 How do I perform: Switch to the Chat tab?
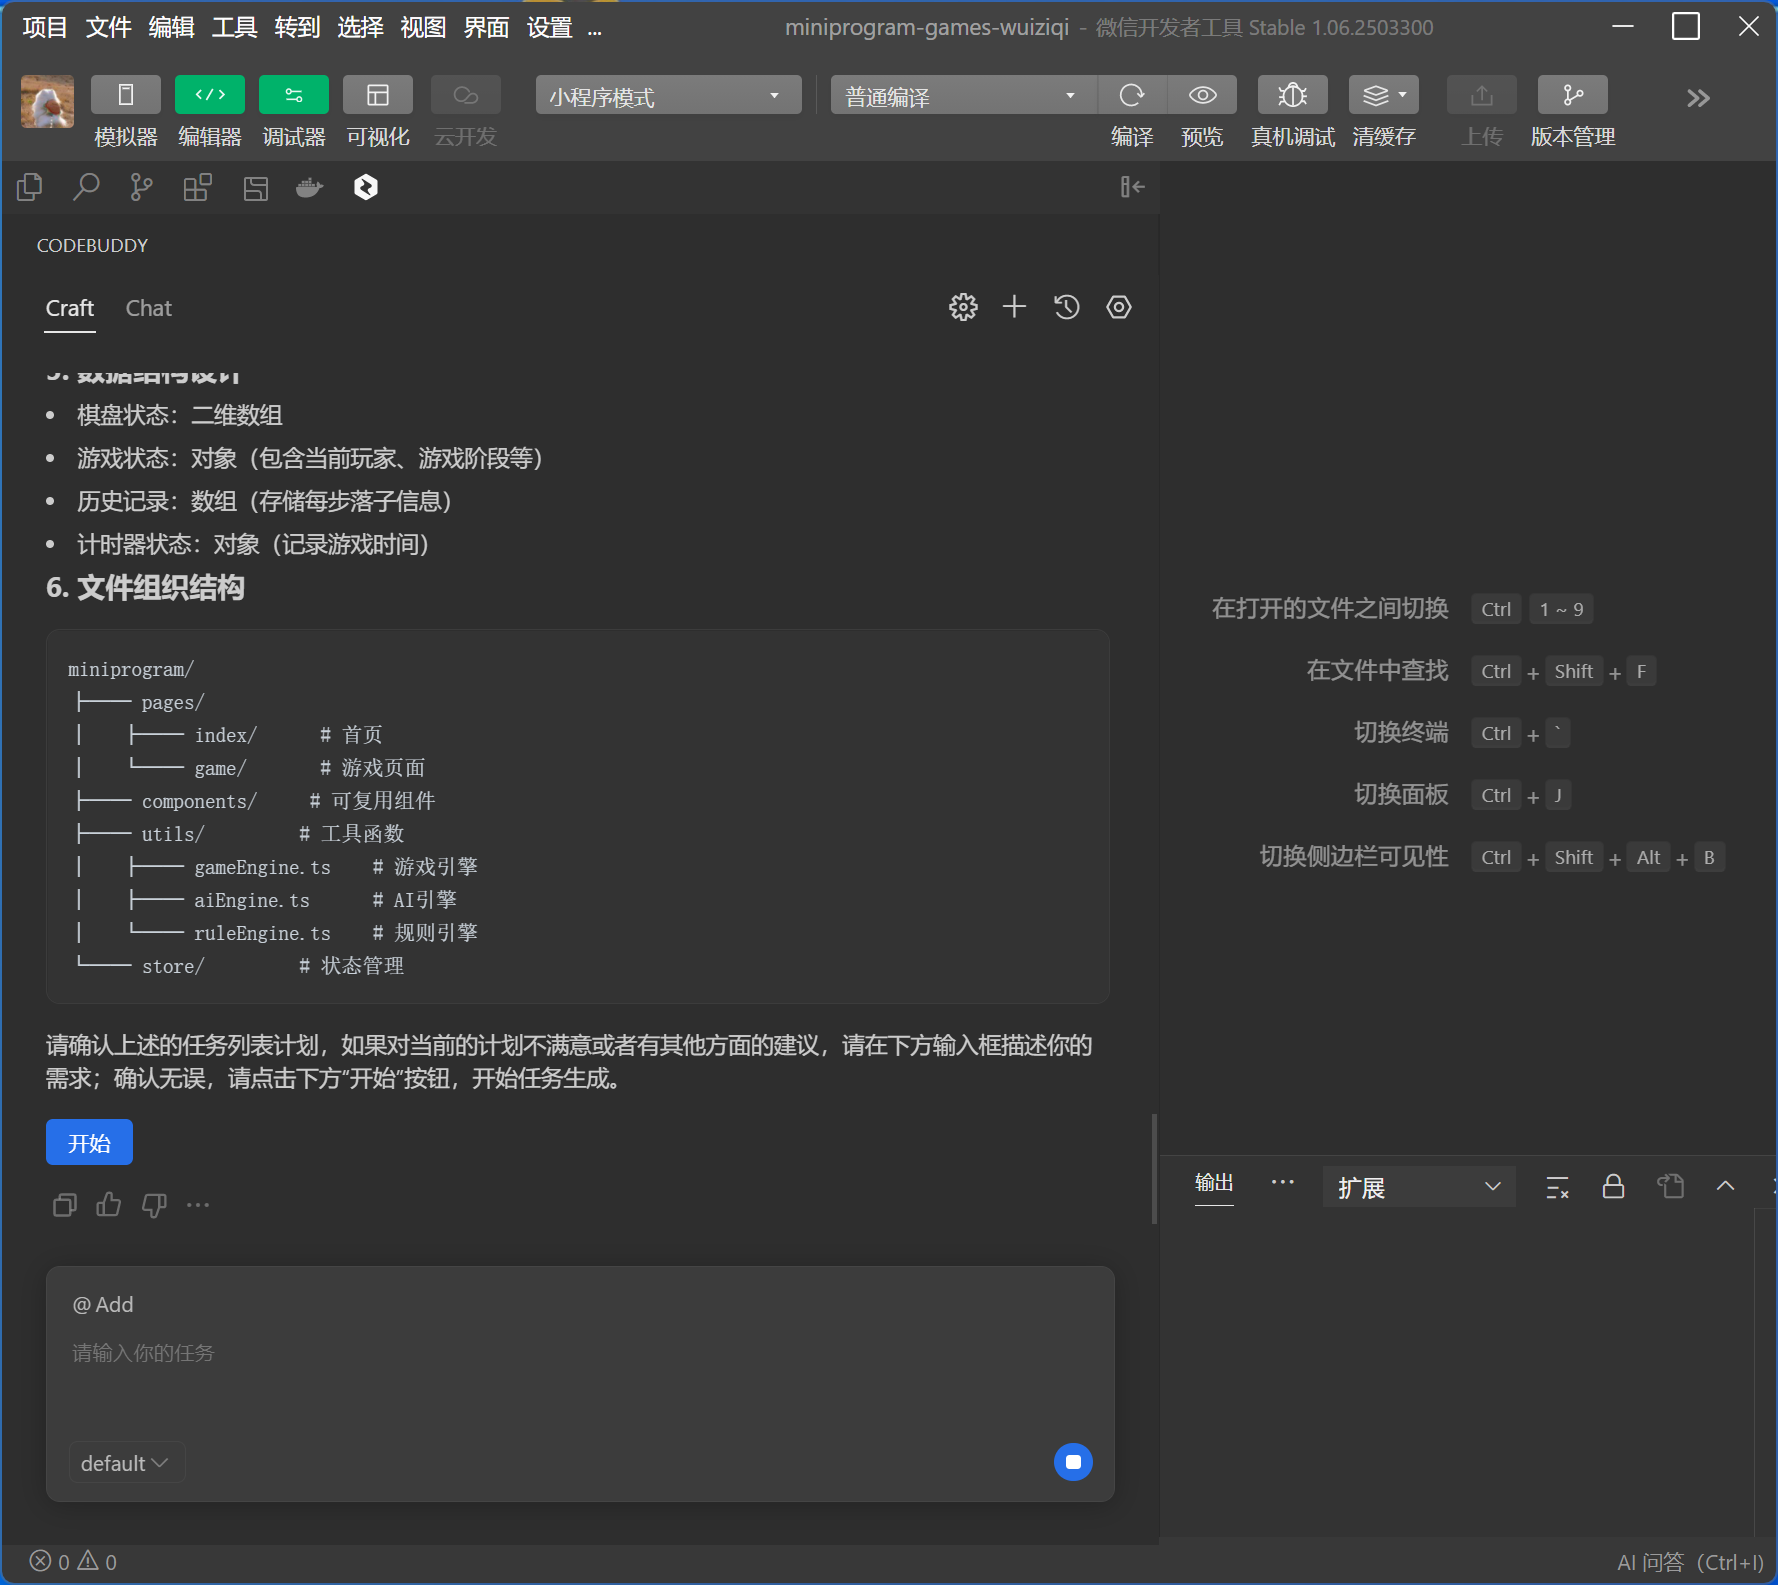(x=149, y=308)
